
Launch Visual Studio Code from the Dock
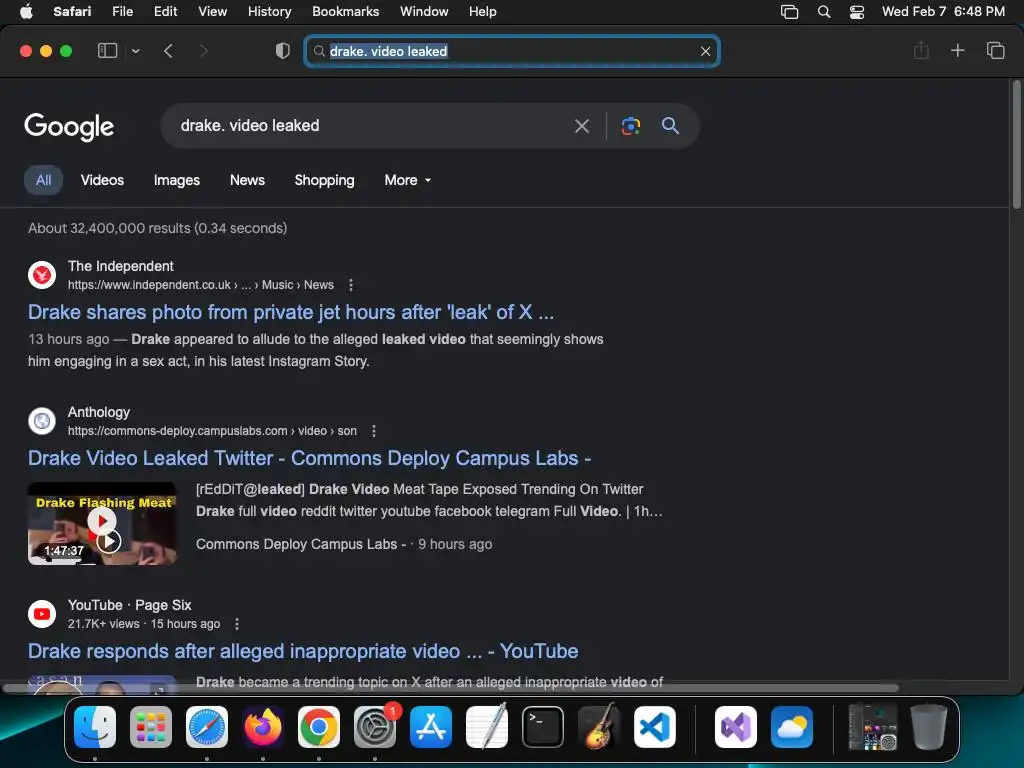pyautogui.click(x=654, y=727)
